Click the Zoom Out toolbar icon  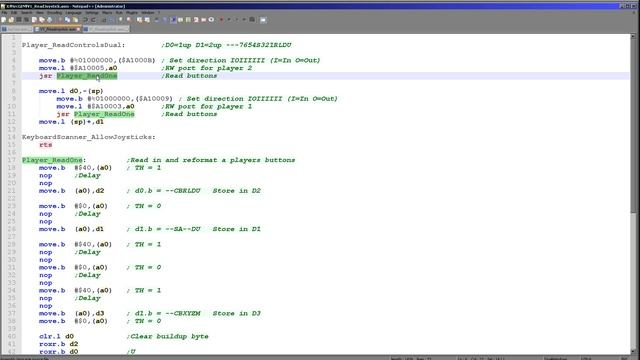129,20
